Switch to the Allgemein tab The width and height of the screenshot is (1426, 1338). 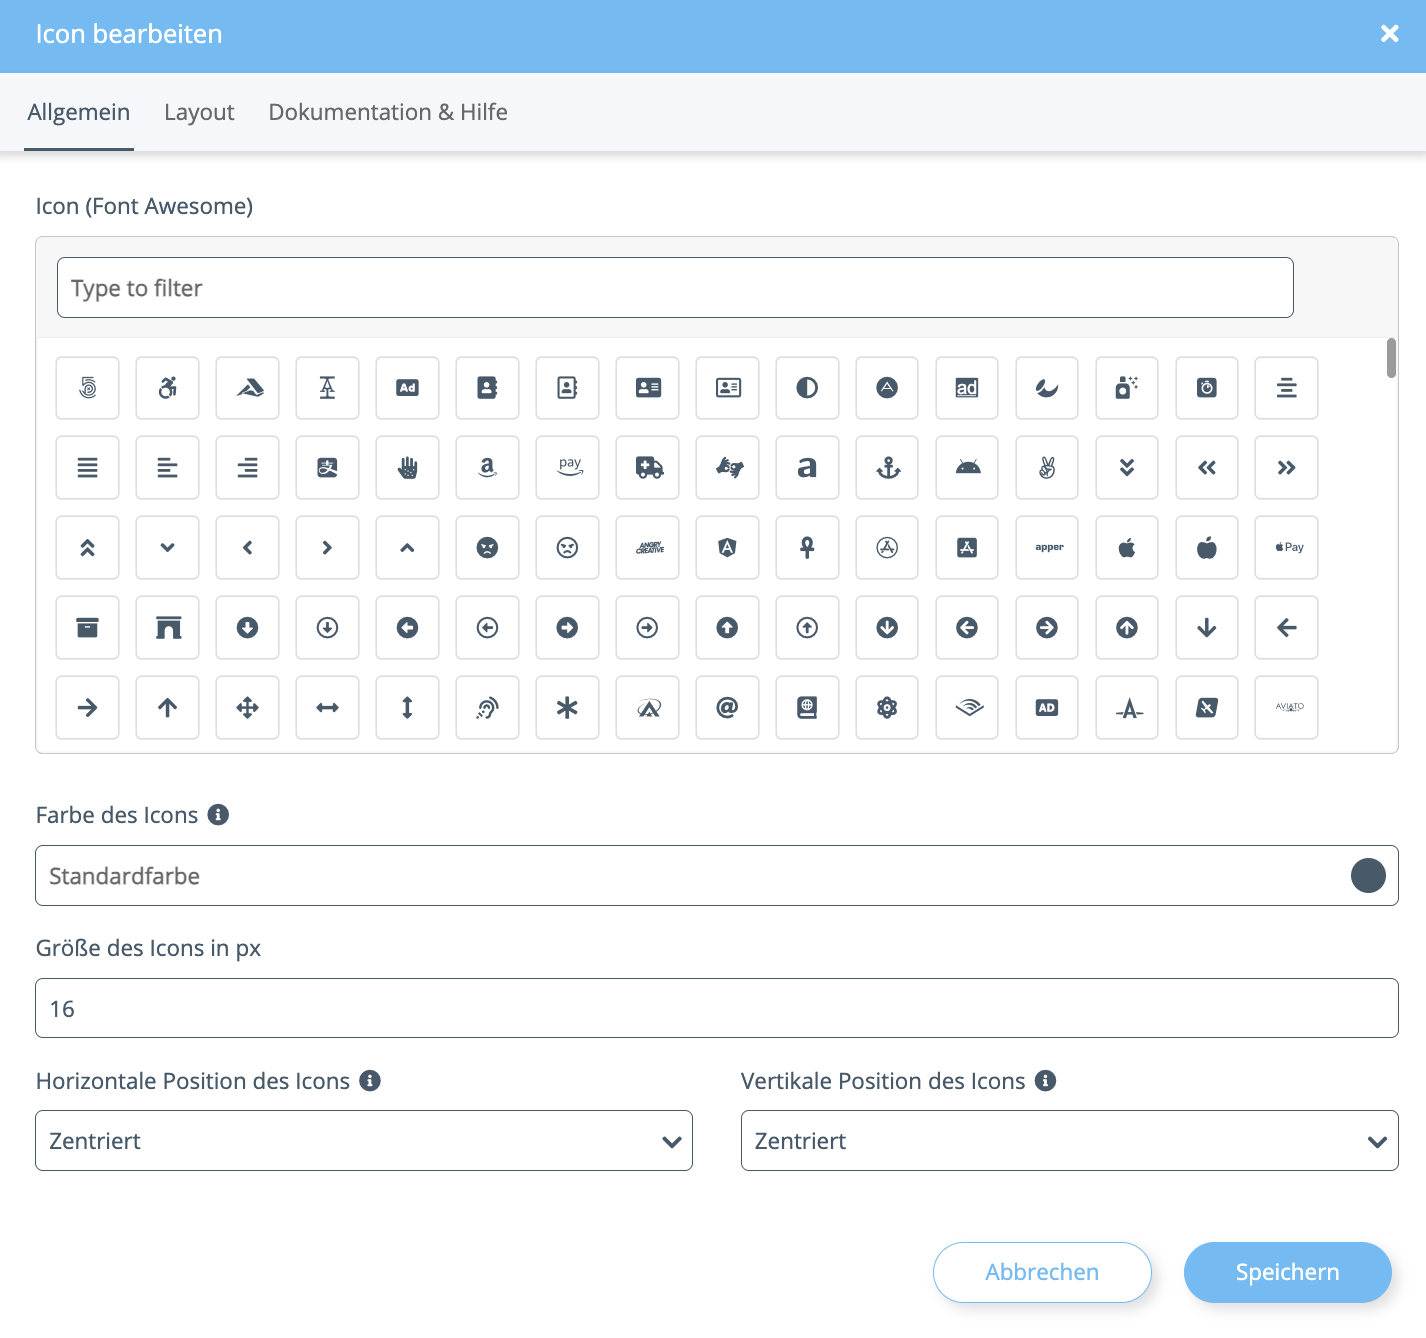(x=79, y=112)
